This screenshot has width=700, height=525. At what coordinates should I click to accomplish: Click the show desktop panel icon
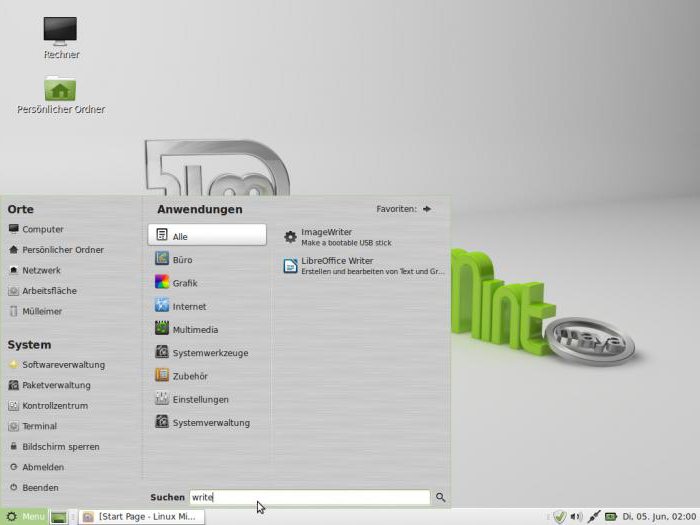pyautogui.click(x=59, y=517)
